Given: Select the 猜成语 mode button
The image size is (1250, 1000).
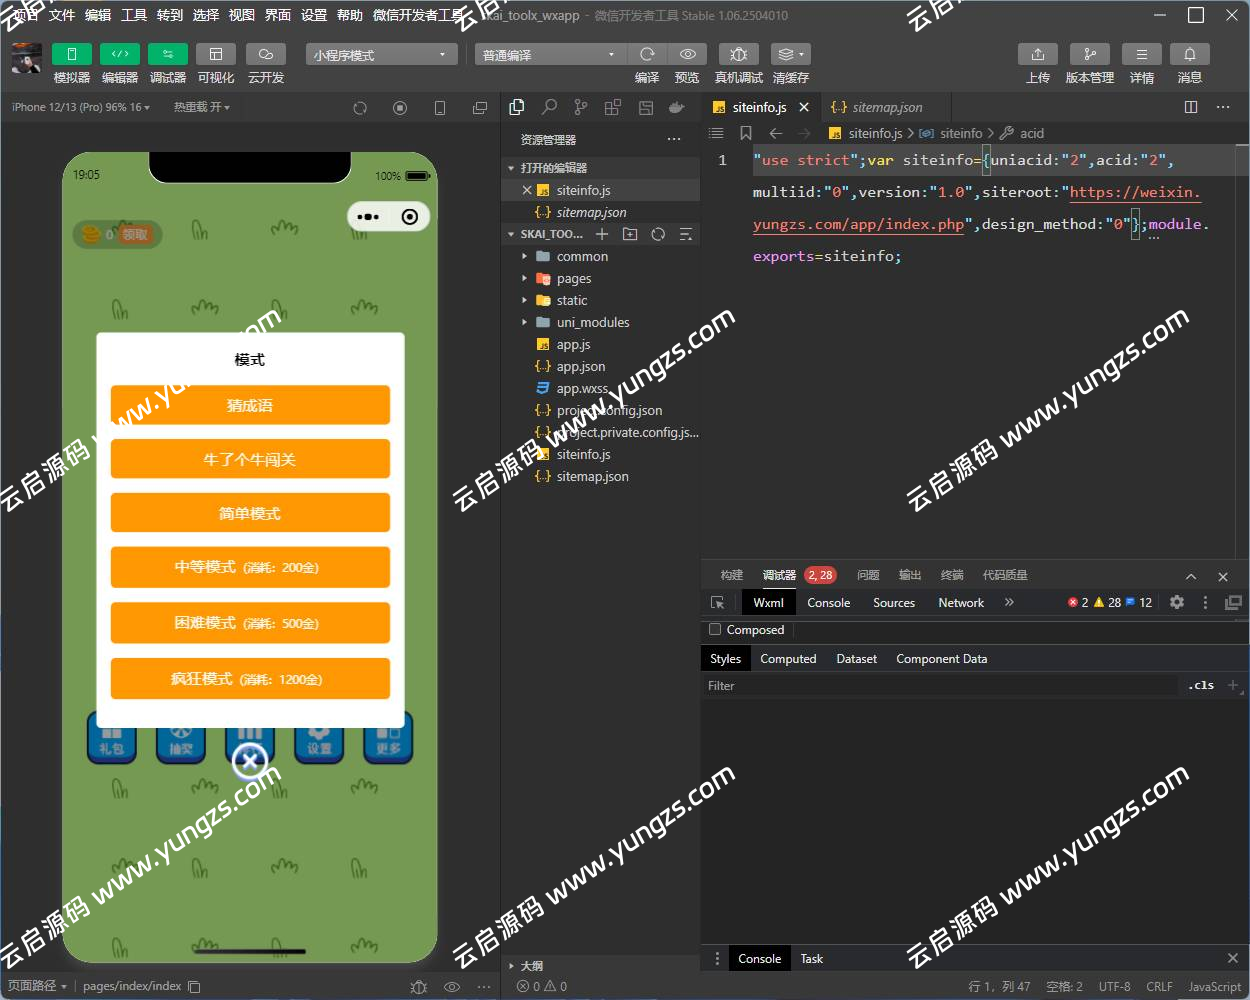Looking at the screenshot, I should coord(250,405).
